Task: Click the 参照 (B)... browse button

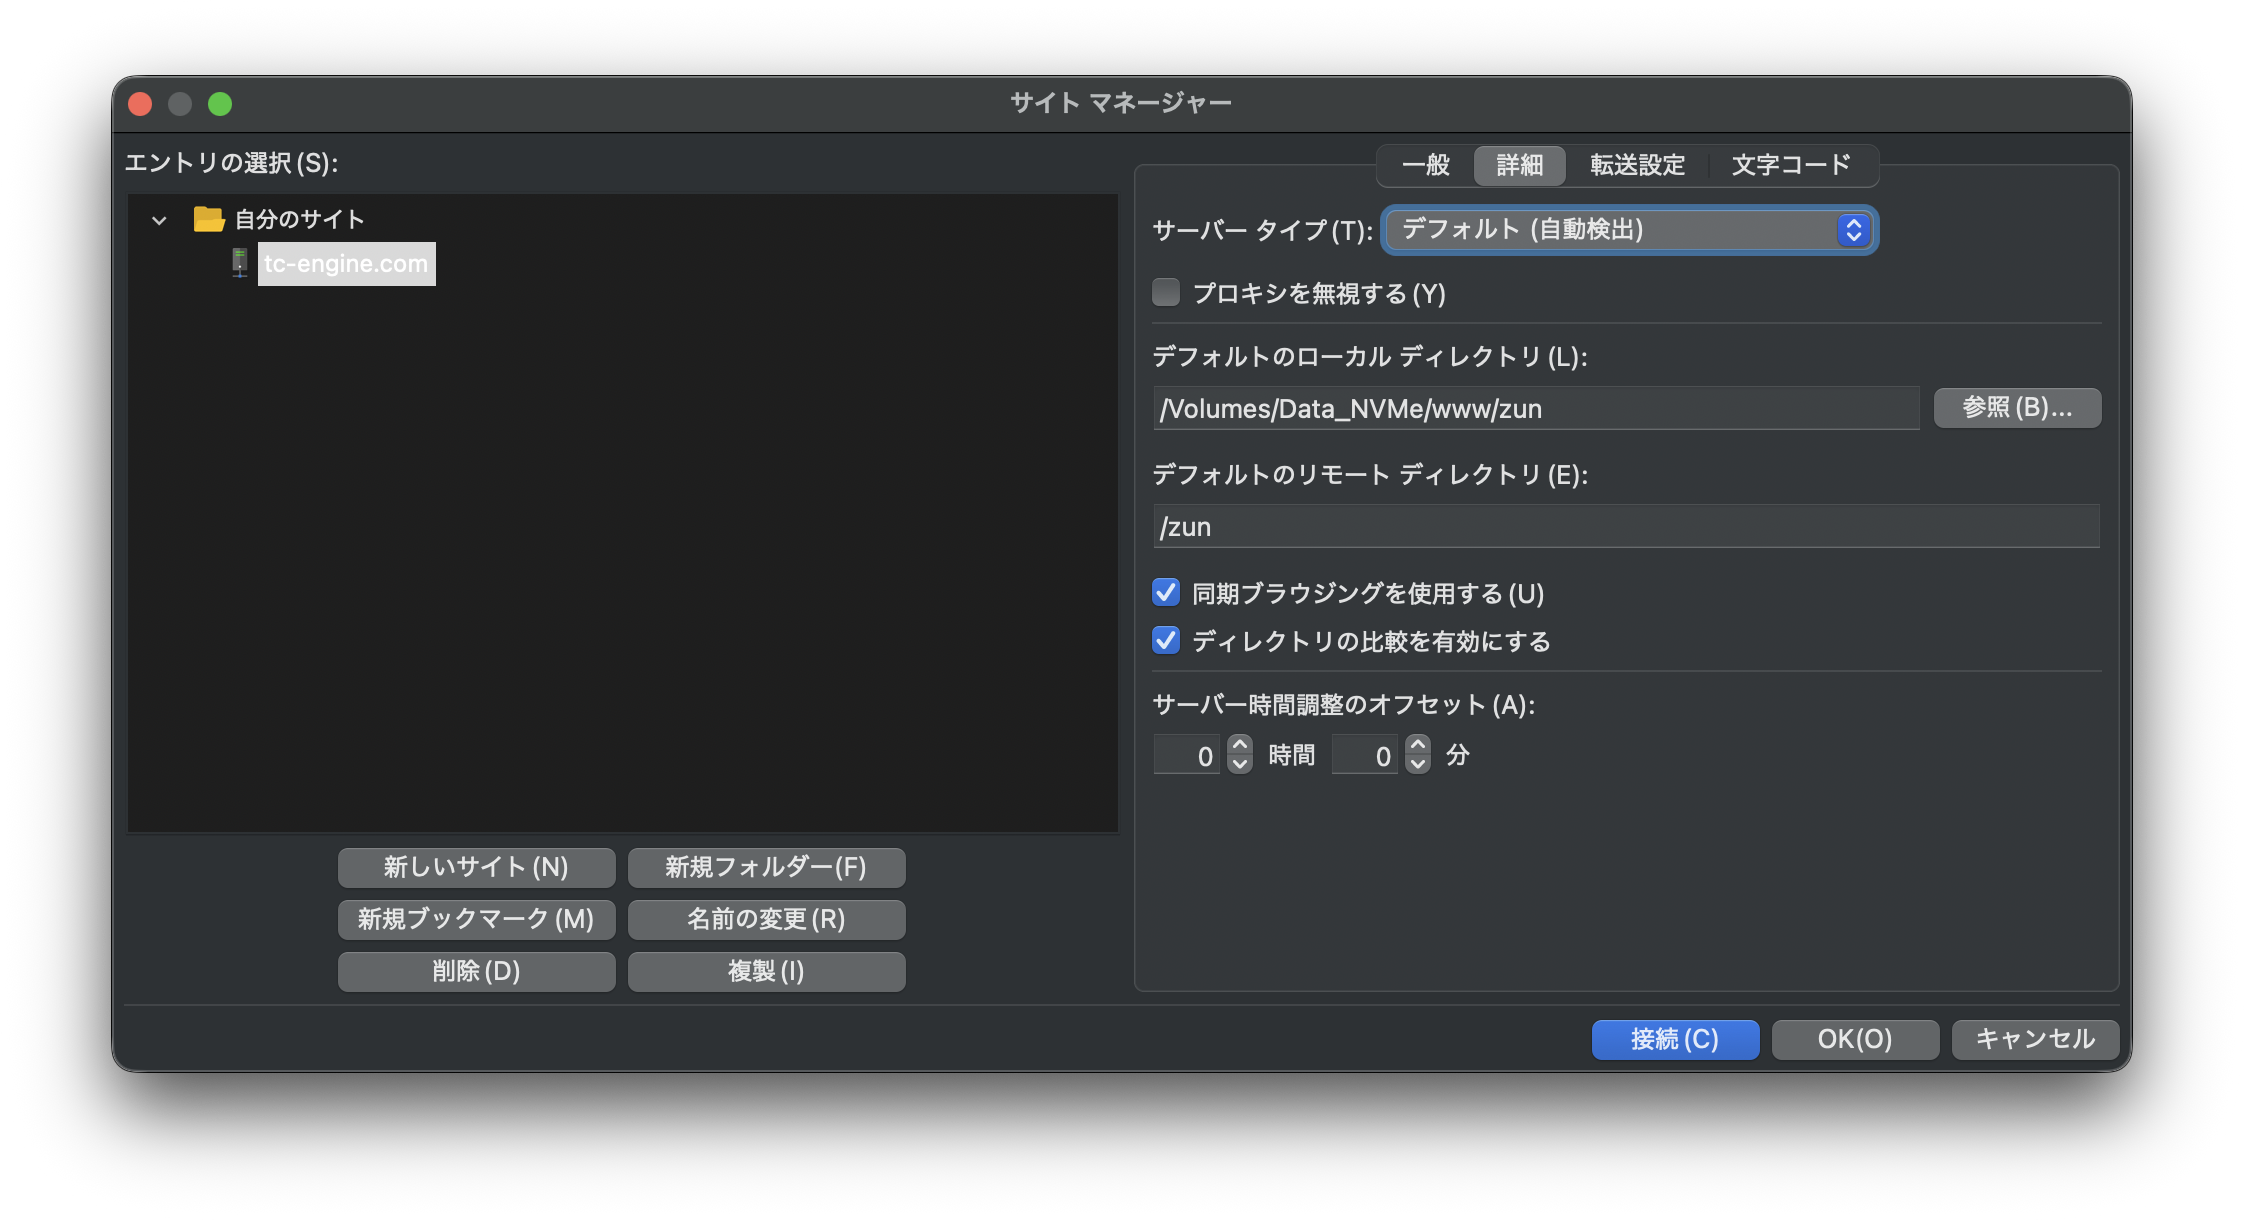Action: pyautogui.click(x=2016, y=408)
